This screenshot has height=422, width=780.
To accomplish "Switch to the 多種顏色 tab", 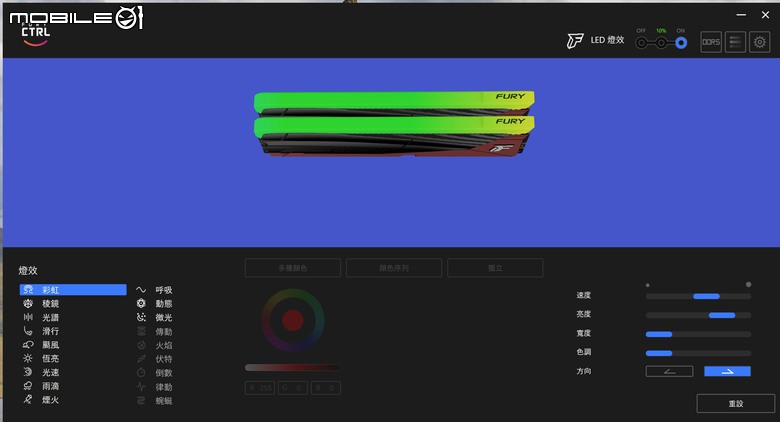I will click(292, 268).
